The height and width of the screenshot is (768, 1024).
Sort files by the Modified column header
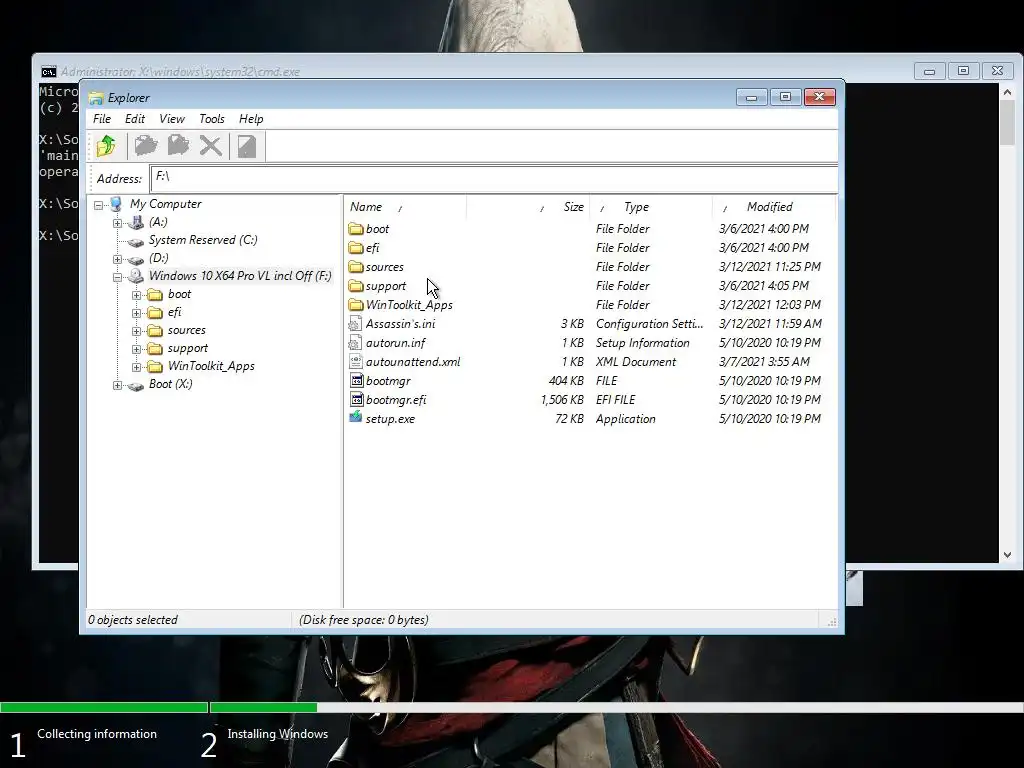tap(773, 207)
